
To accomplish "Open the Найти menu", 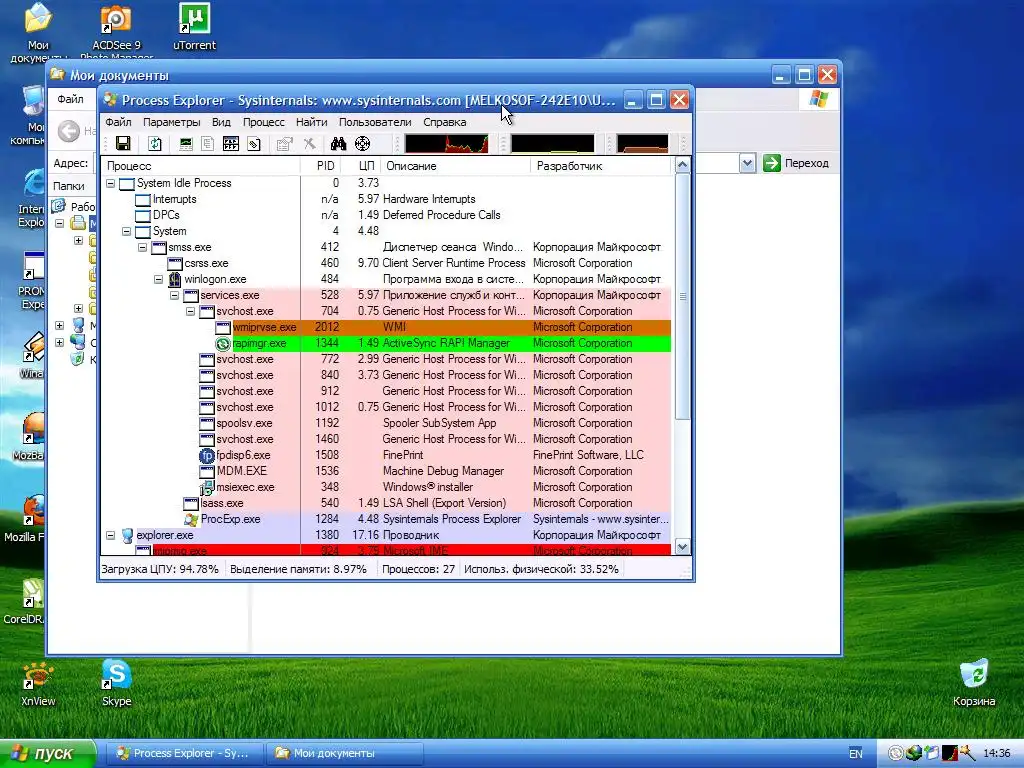I will pyautogui.click(x=312, y=122).
